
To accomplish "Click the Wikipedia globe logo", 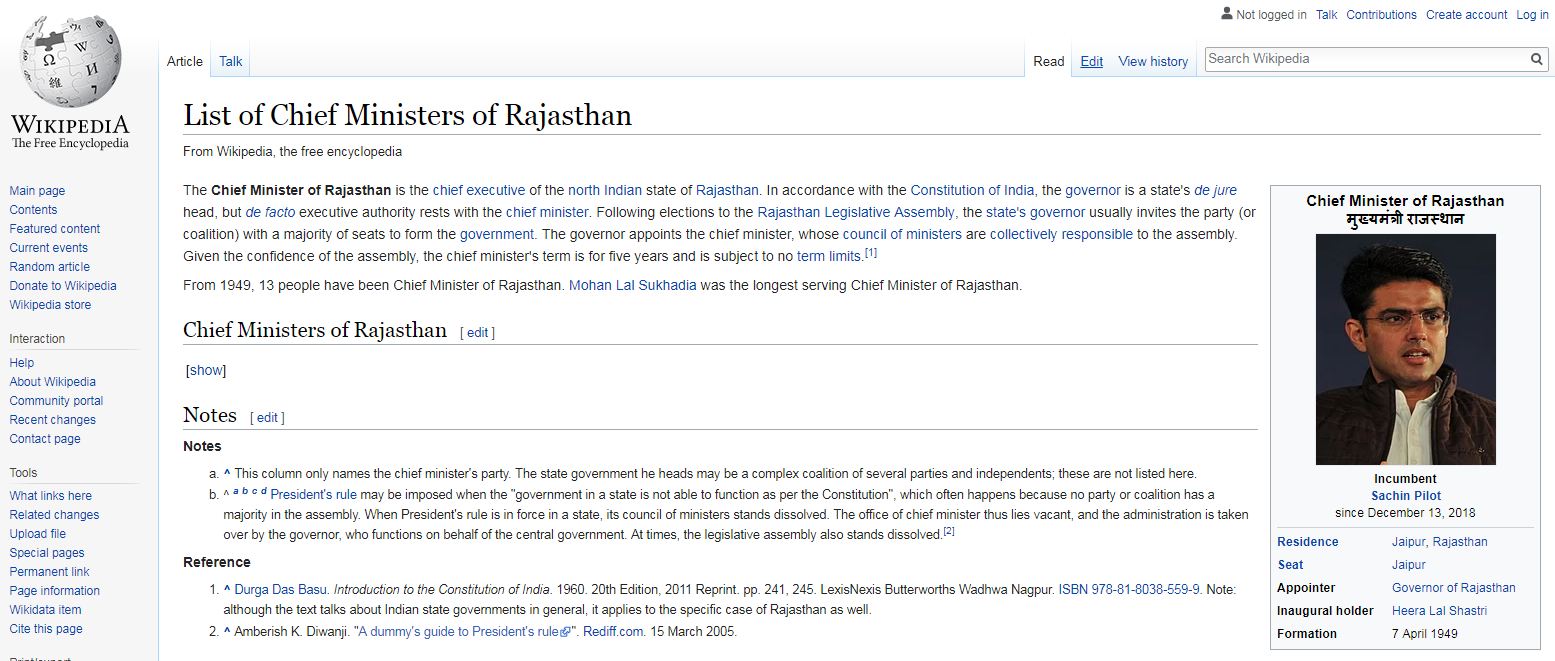I will 69,64.
